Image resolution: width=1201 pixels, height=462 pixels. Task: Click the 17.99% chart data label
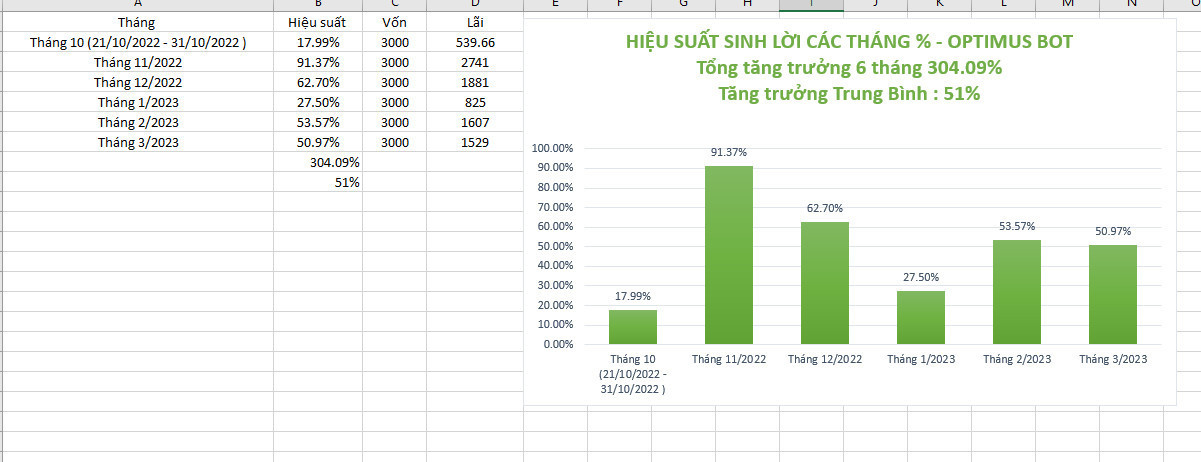coord(633,296)
